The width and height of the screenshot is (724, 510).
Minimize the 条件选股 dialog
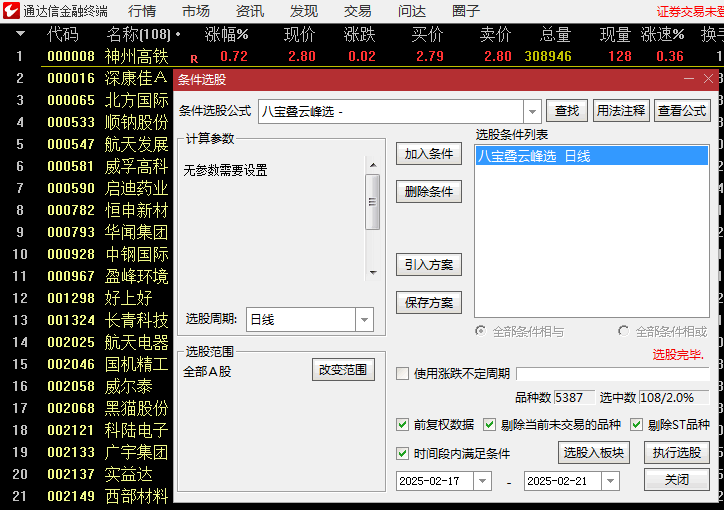(689, 79)
